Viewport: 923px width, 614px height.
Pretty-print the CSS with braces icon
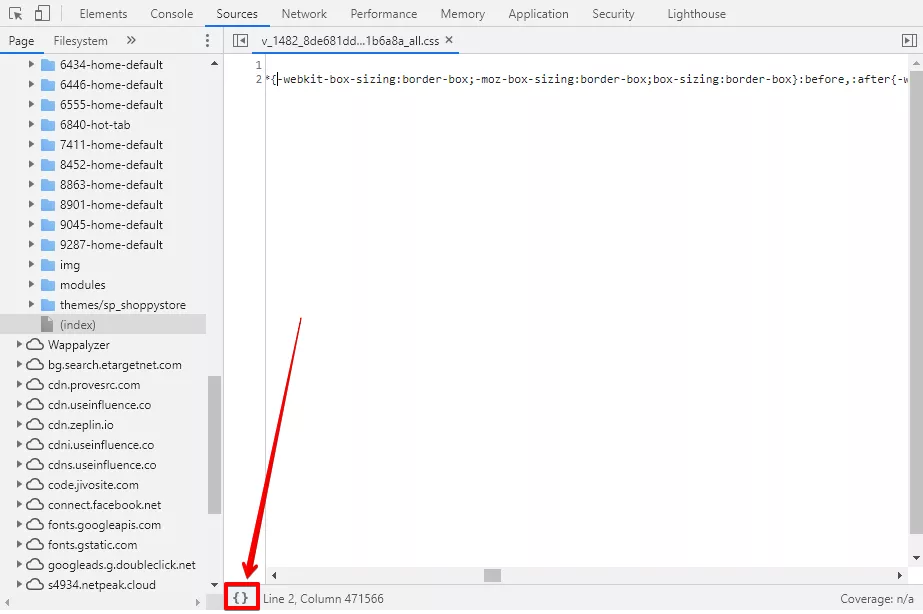click(241, 598)
